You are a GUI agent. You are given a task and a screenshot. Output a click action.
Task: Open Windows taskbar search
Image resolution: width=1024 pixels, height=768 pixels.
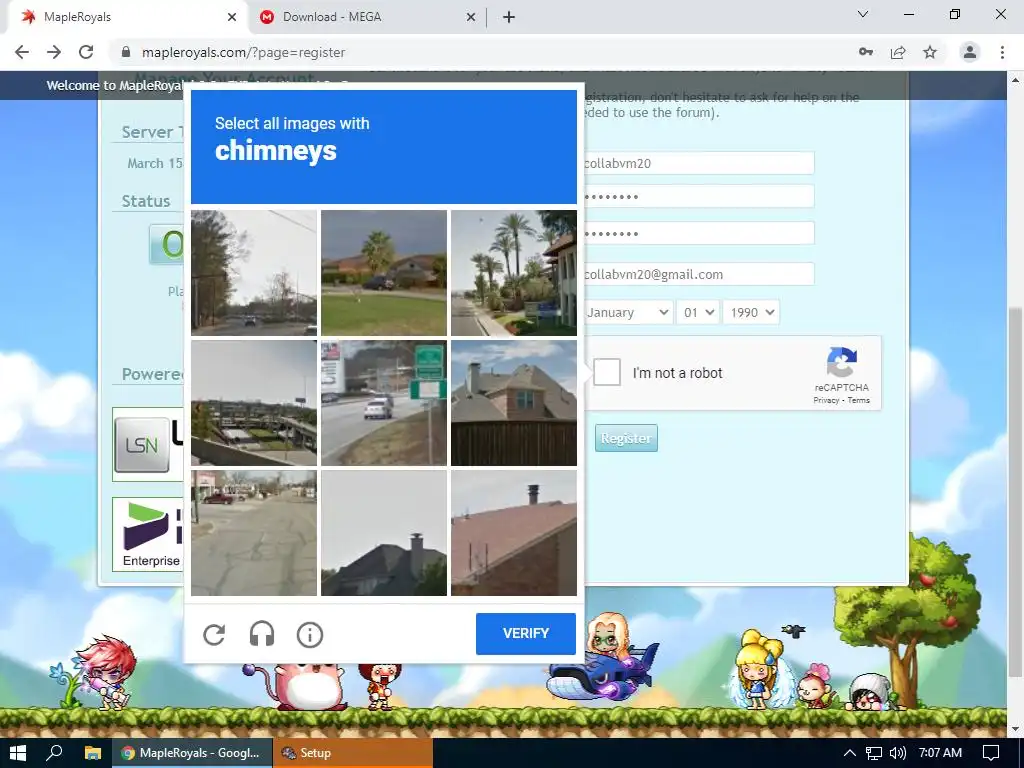coord(55,752)
